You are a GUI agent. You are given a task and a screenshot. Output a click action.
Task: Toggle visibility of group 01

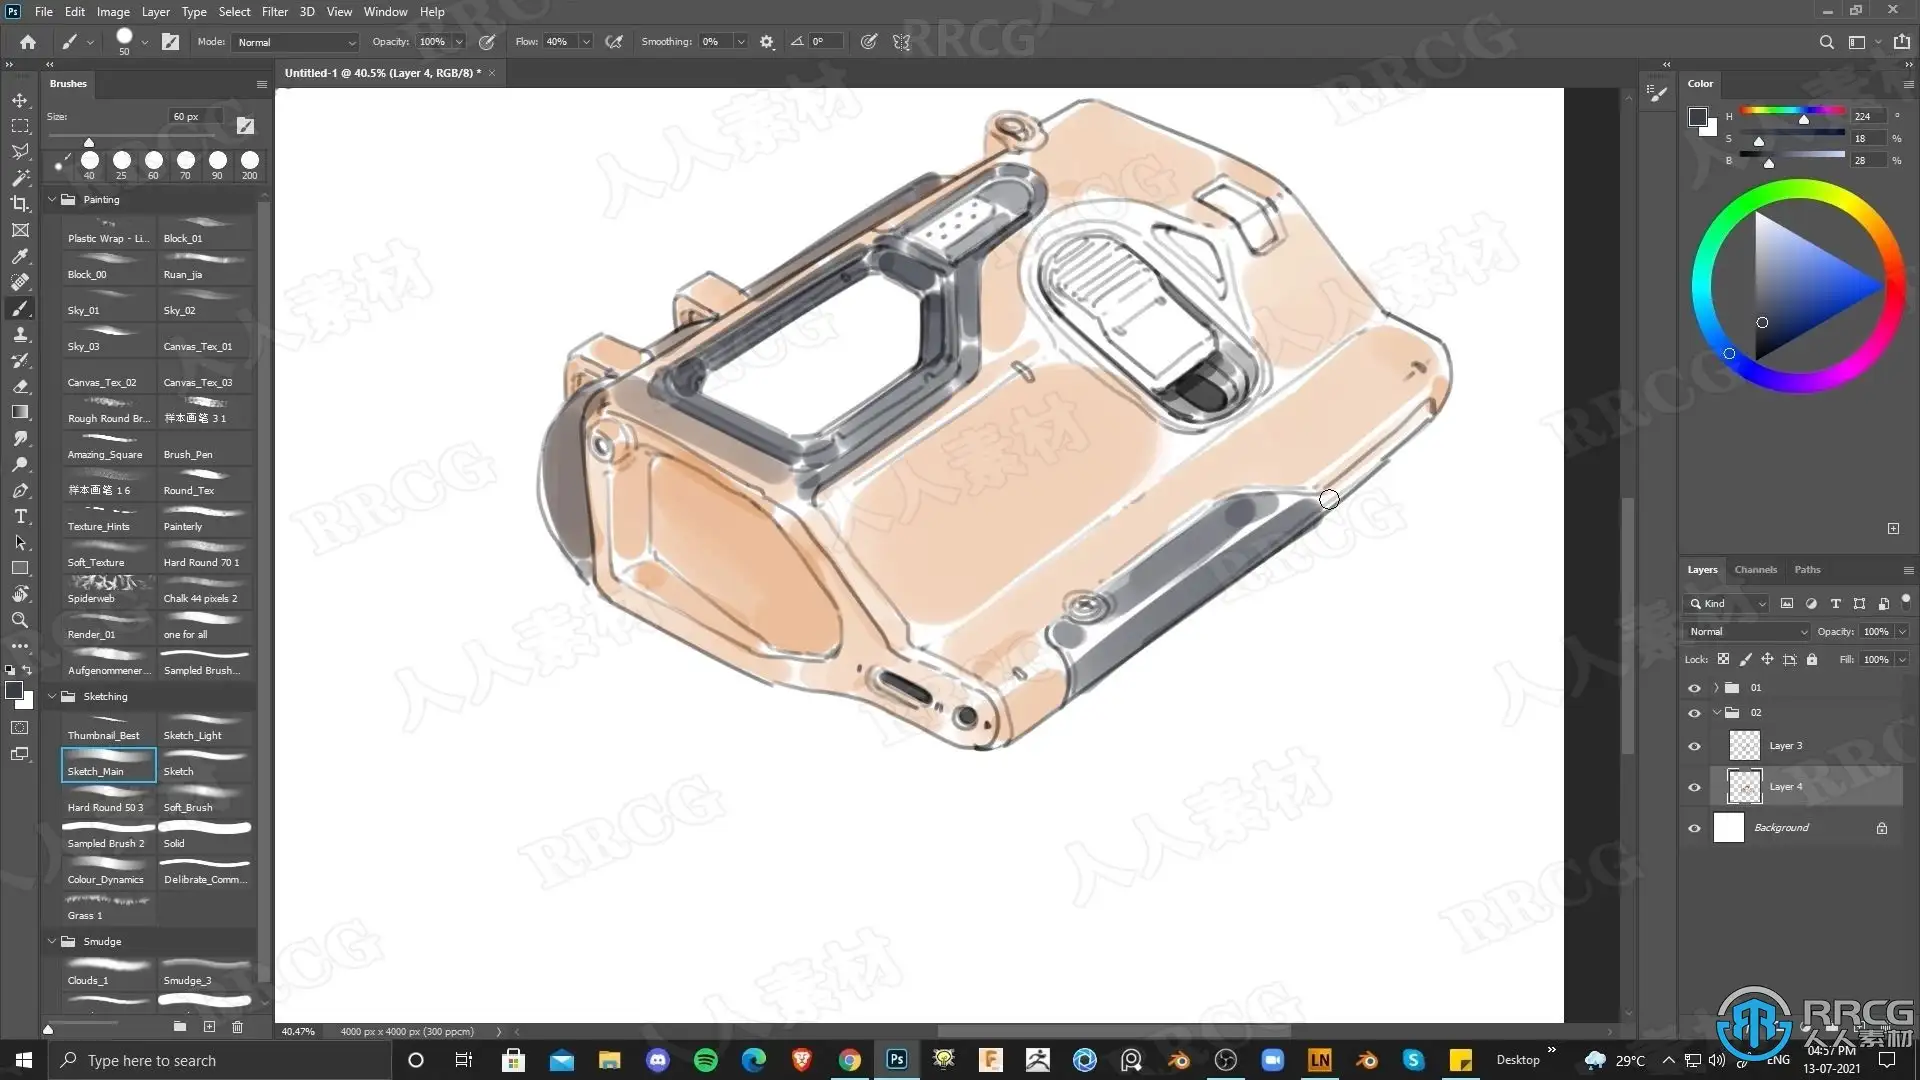click(x=1694, y=688)
